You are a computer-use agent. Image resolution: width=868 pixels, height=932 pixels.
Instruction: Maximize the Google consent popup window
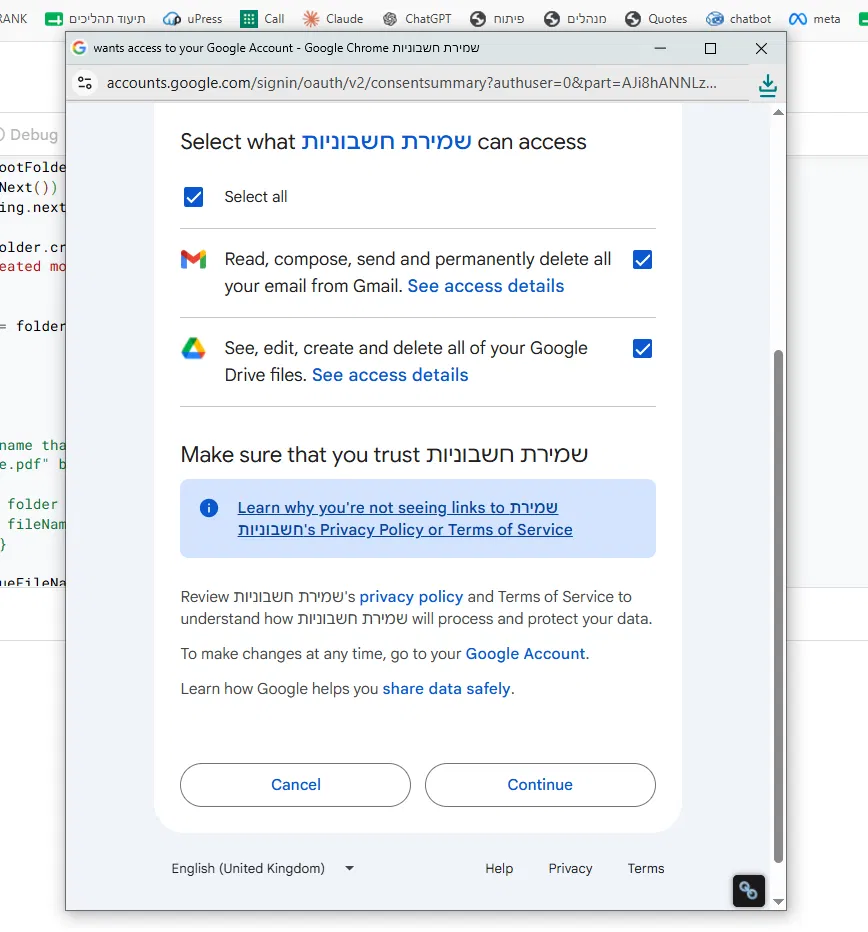click(x=710, y=48)
